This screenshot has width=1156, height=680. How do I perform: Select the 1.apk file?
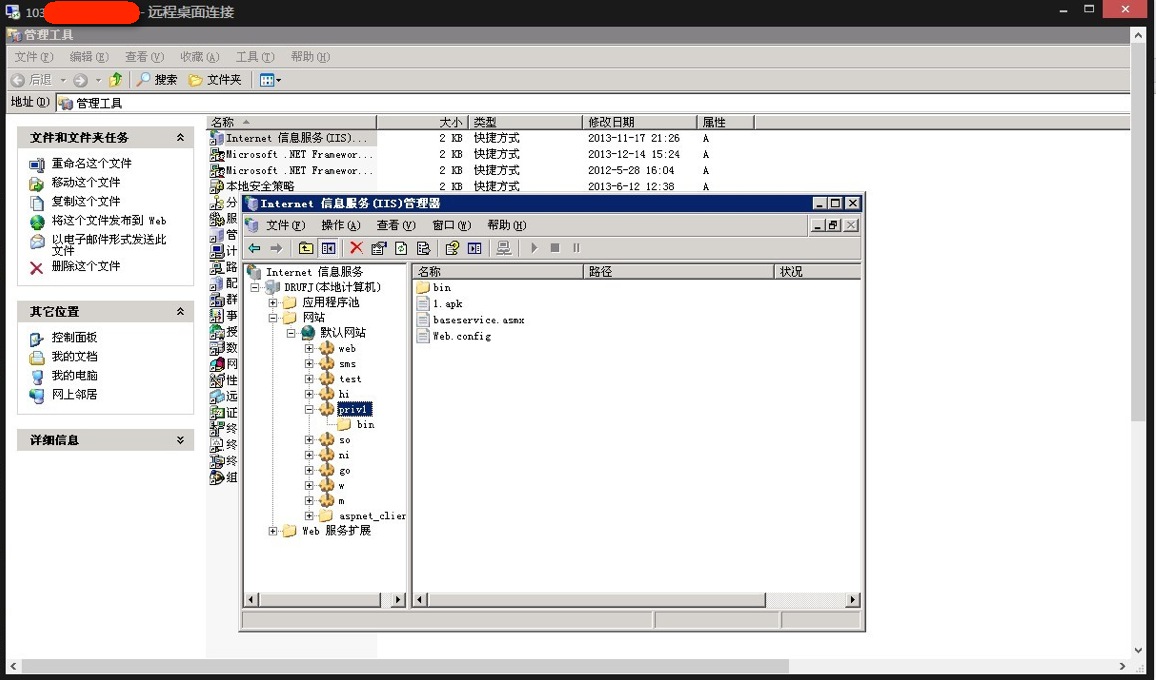click(440, 304)
